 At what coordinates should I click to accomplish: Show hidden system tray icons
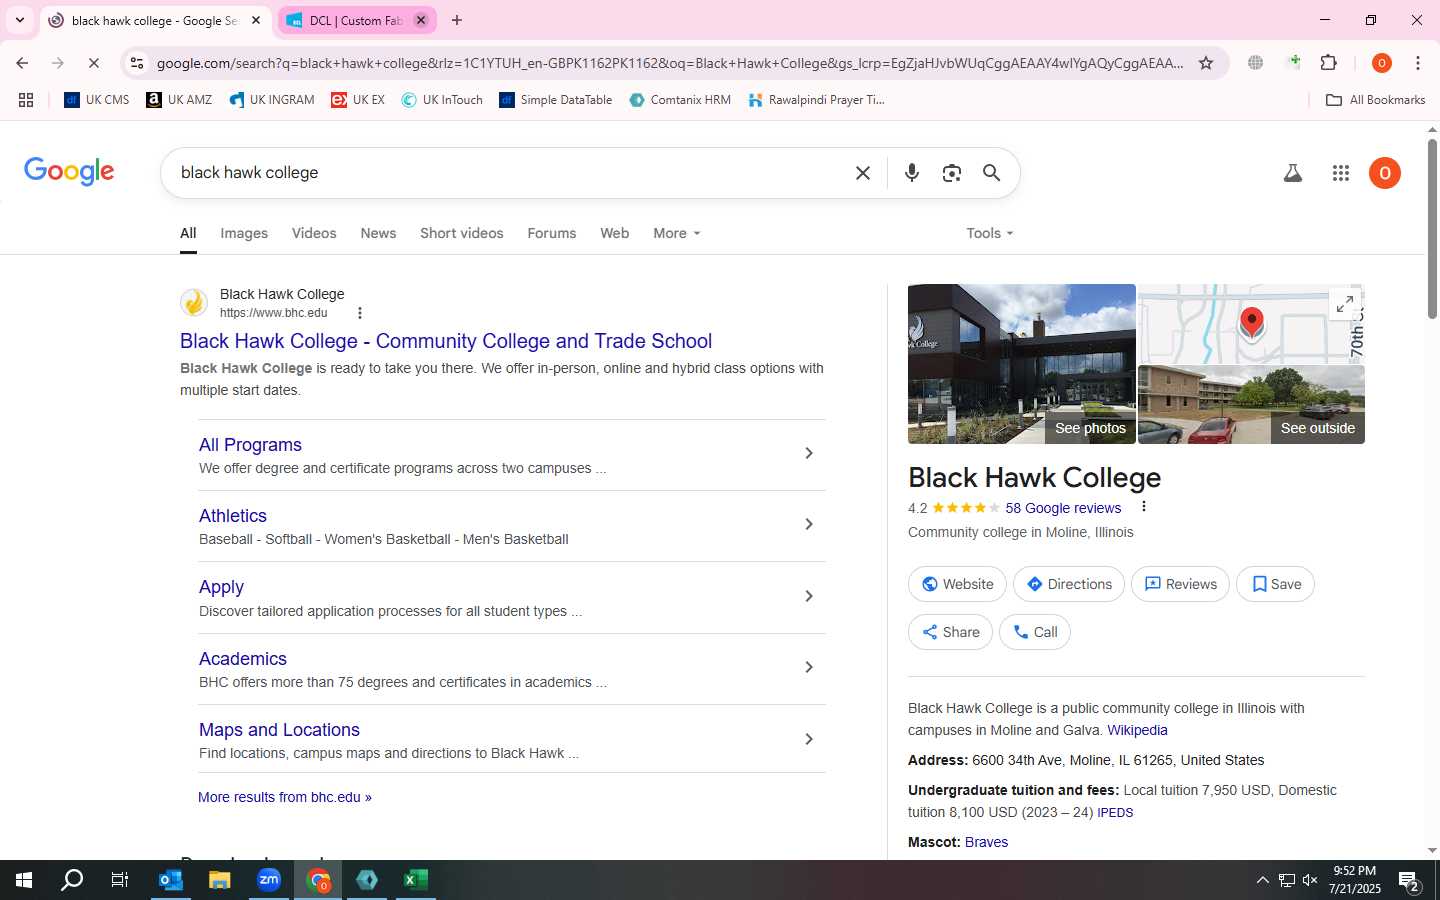click(1262, 880)
